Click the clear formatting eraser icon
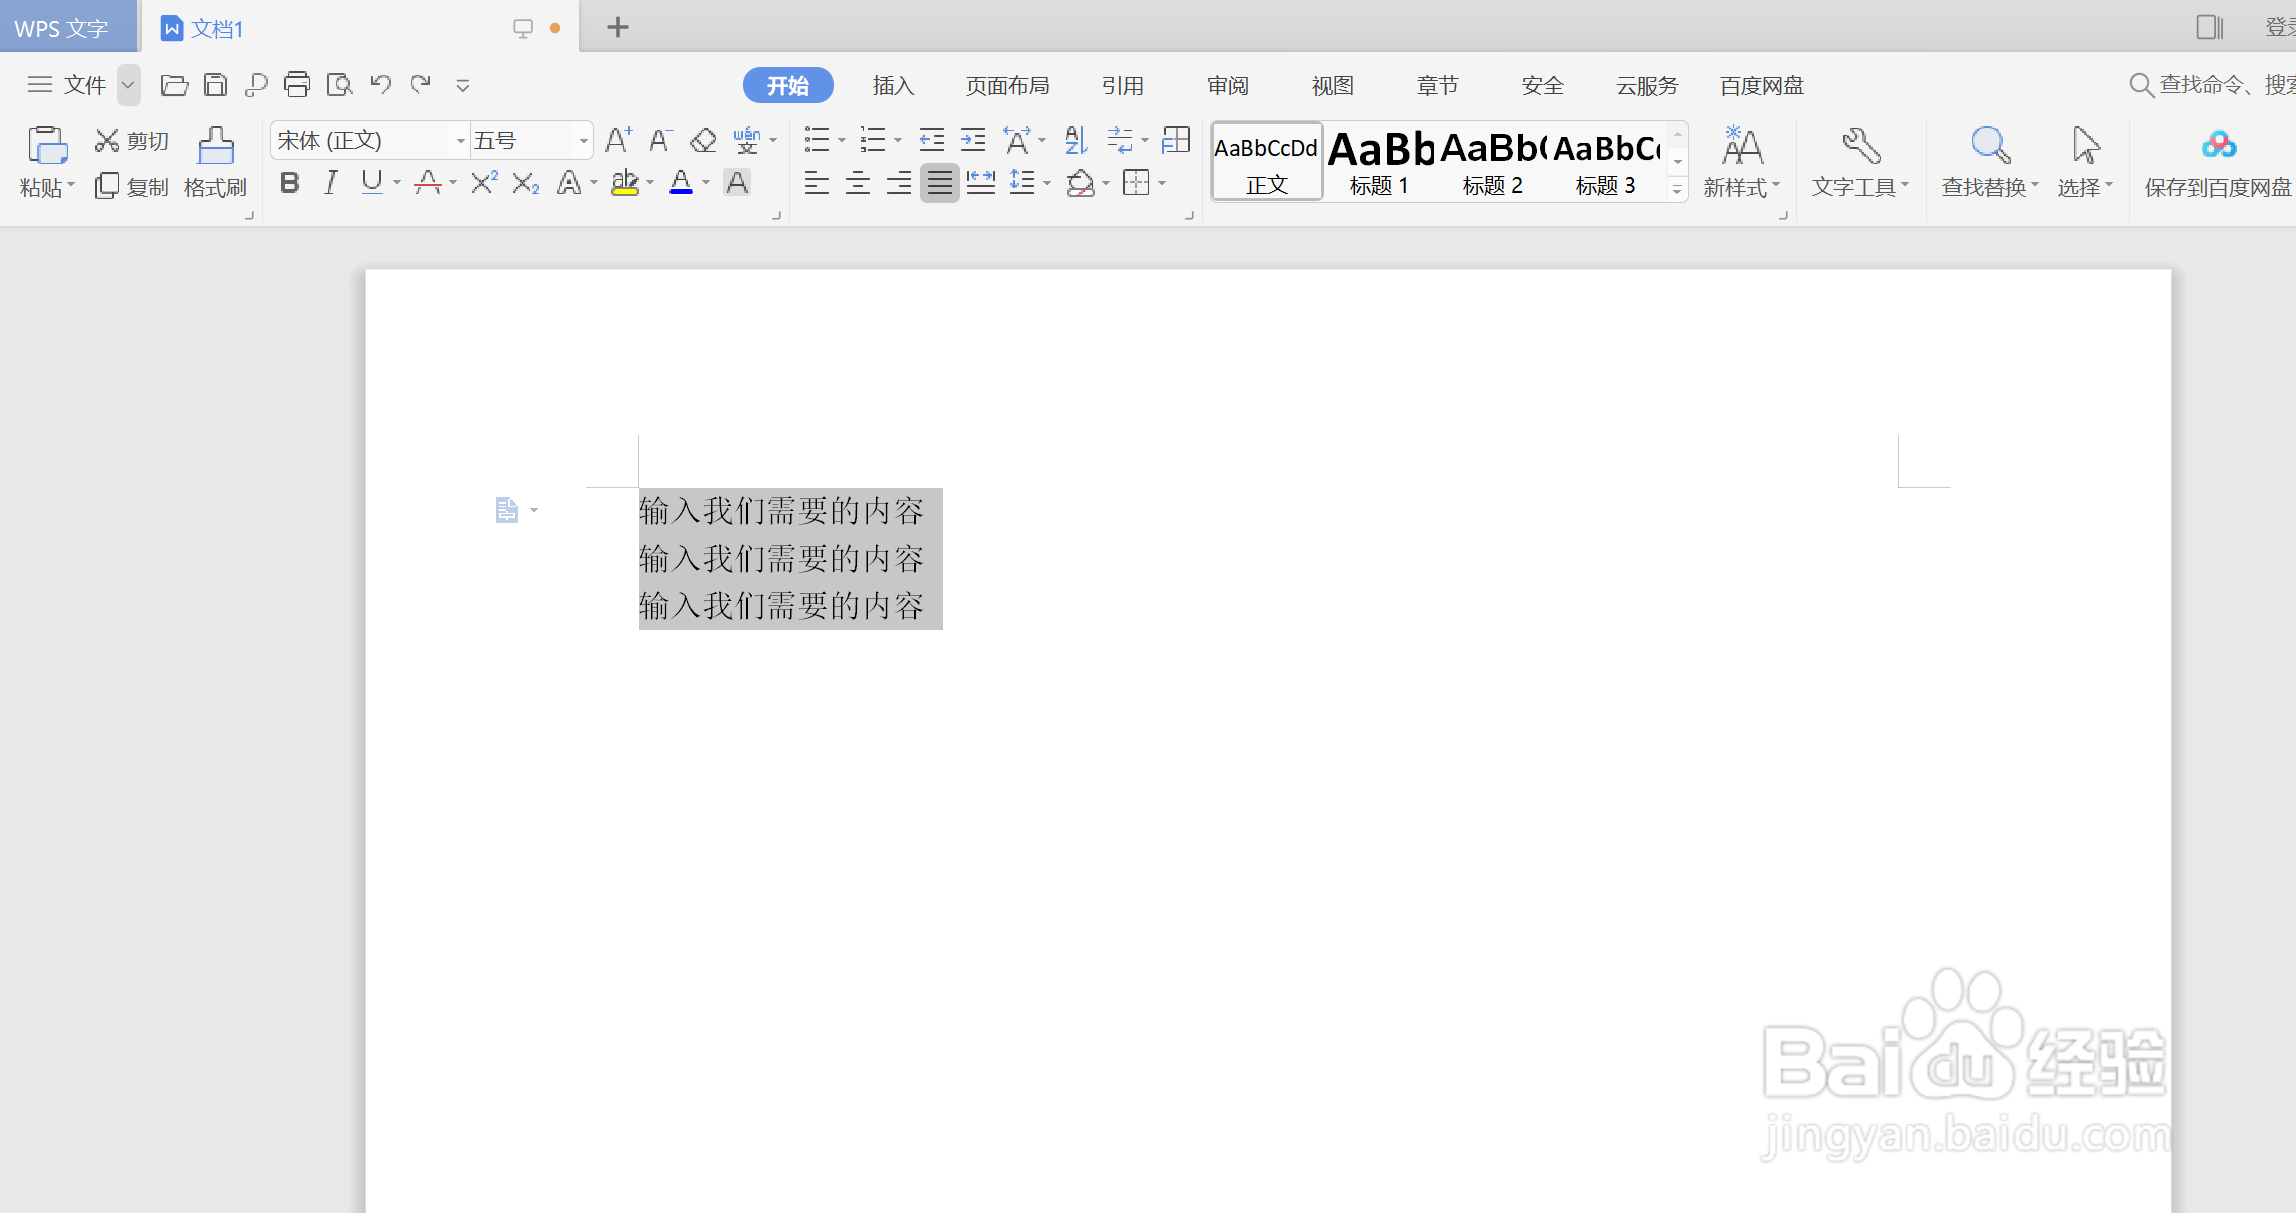The width and height of the screenshot is (2296, 1213). 703,141
